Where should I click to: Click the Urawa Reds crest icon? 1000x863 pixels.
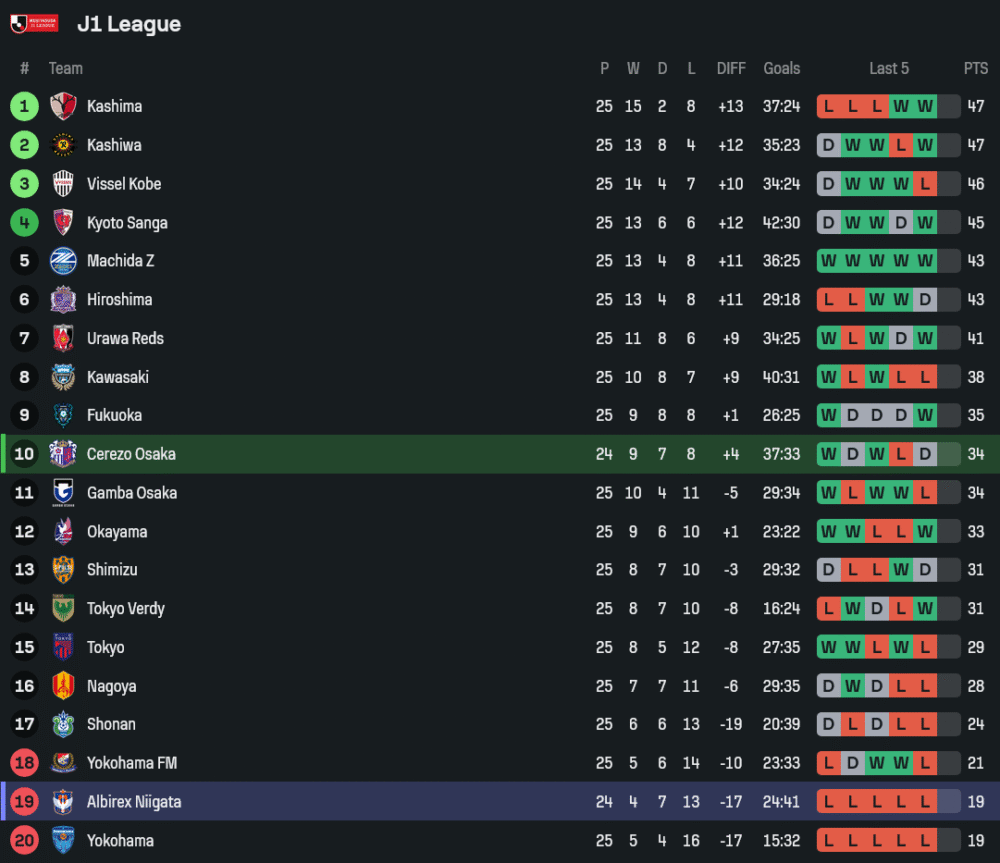click(63, 338)
